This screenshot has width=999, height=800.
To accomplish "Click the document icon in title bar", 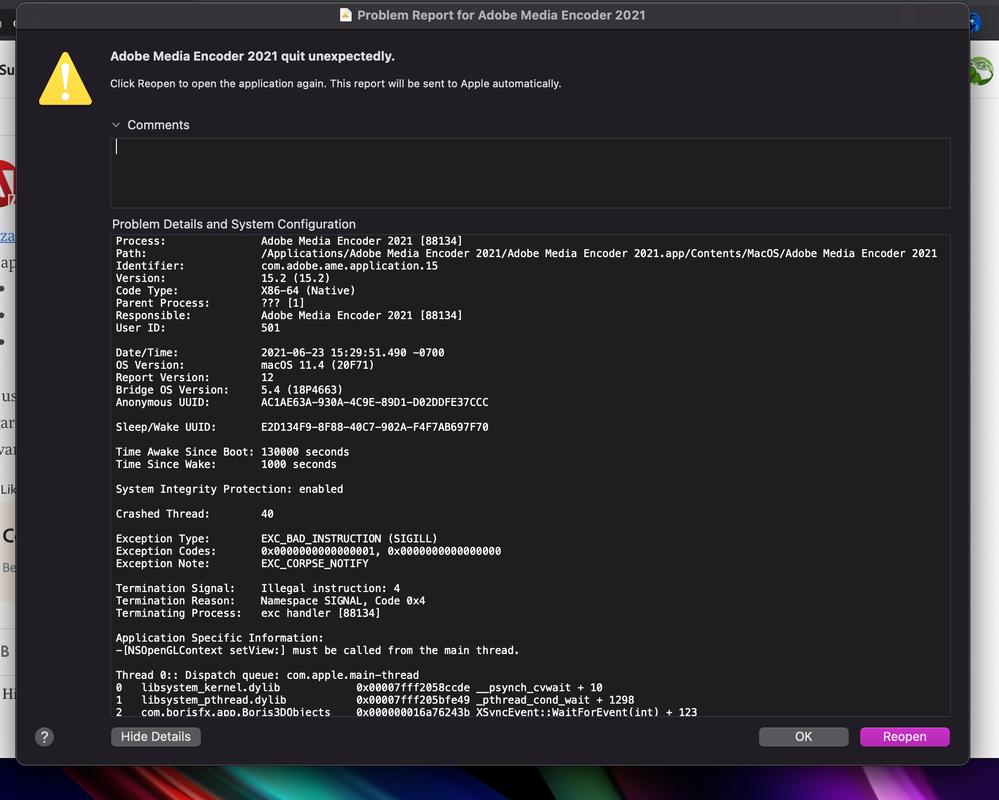I will coord(345,15).
